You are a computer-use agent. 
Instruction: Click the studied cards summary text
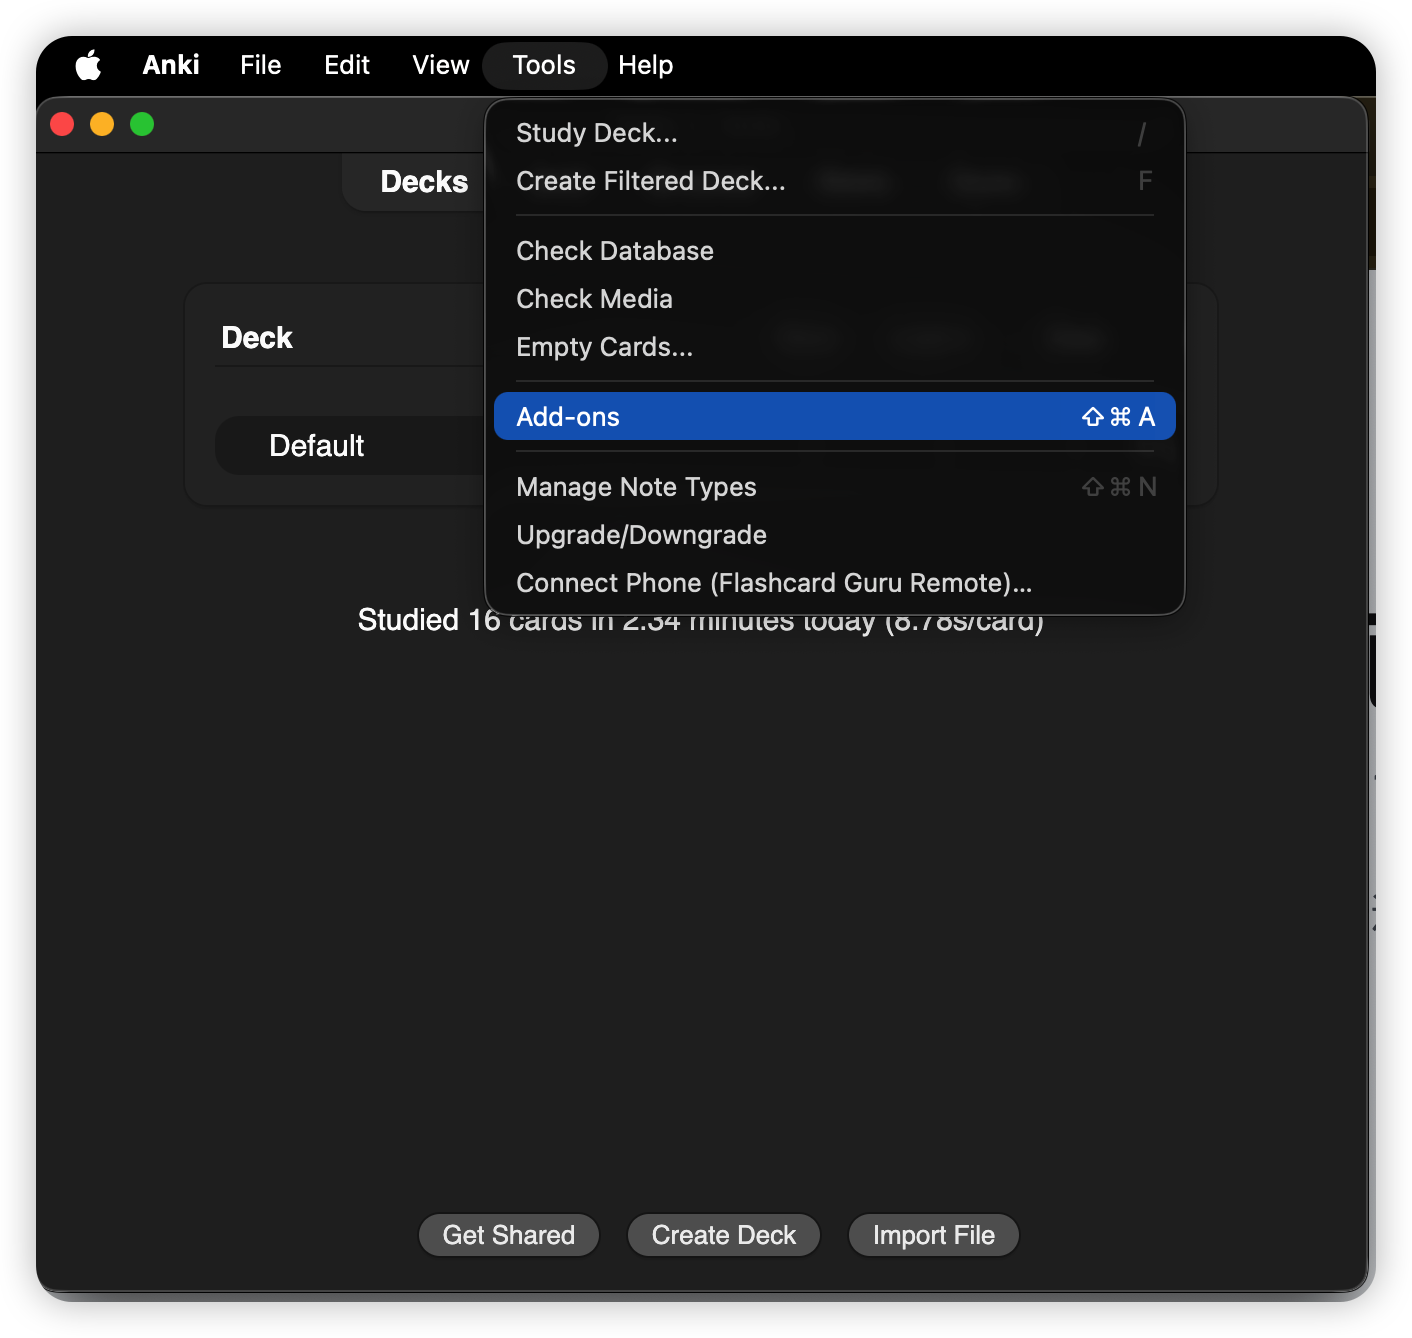pyautogui.click(x=701, y=621)
